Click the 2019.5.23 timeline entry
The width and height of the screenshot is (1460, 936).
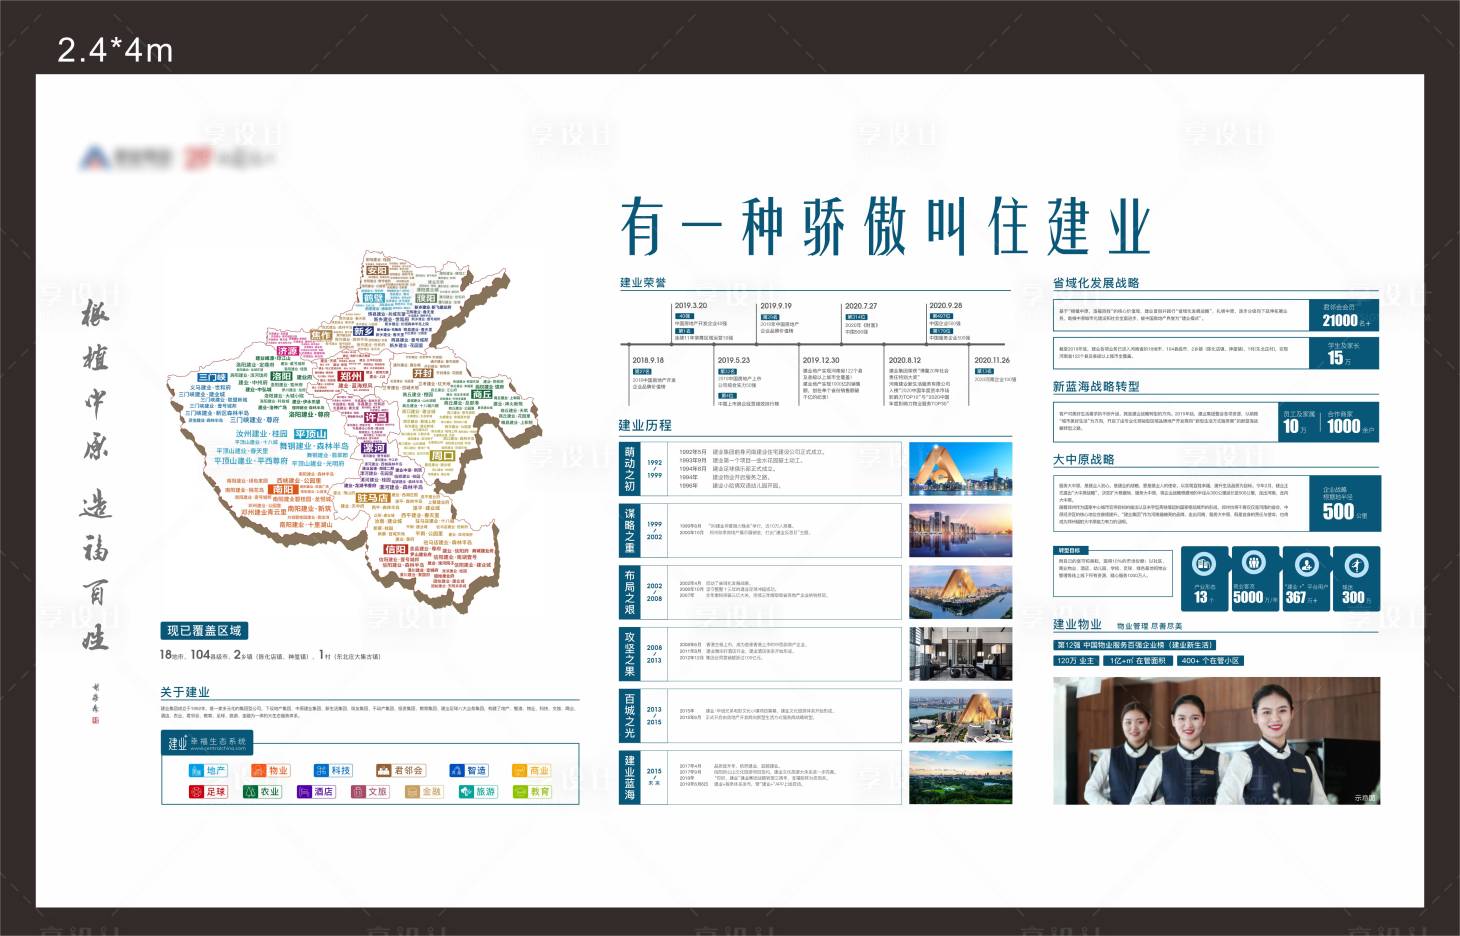748,381
